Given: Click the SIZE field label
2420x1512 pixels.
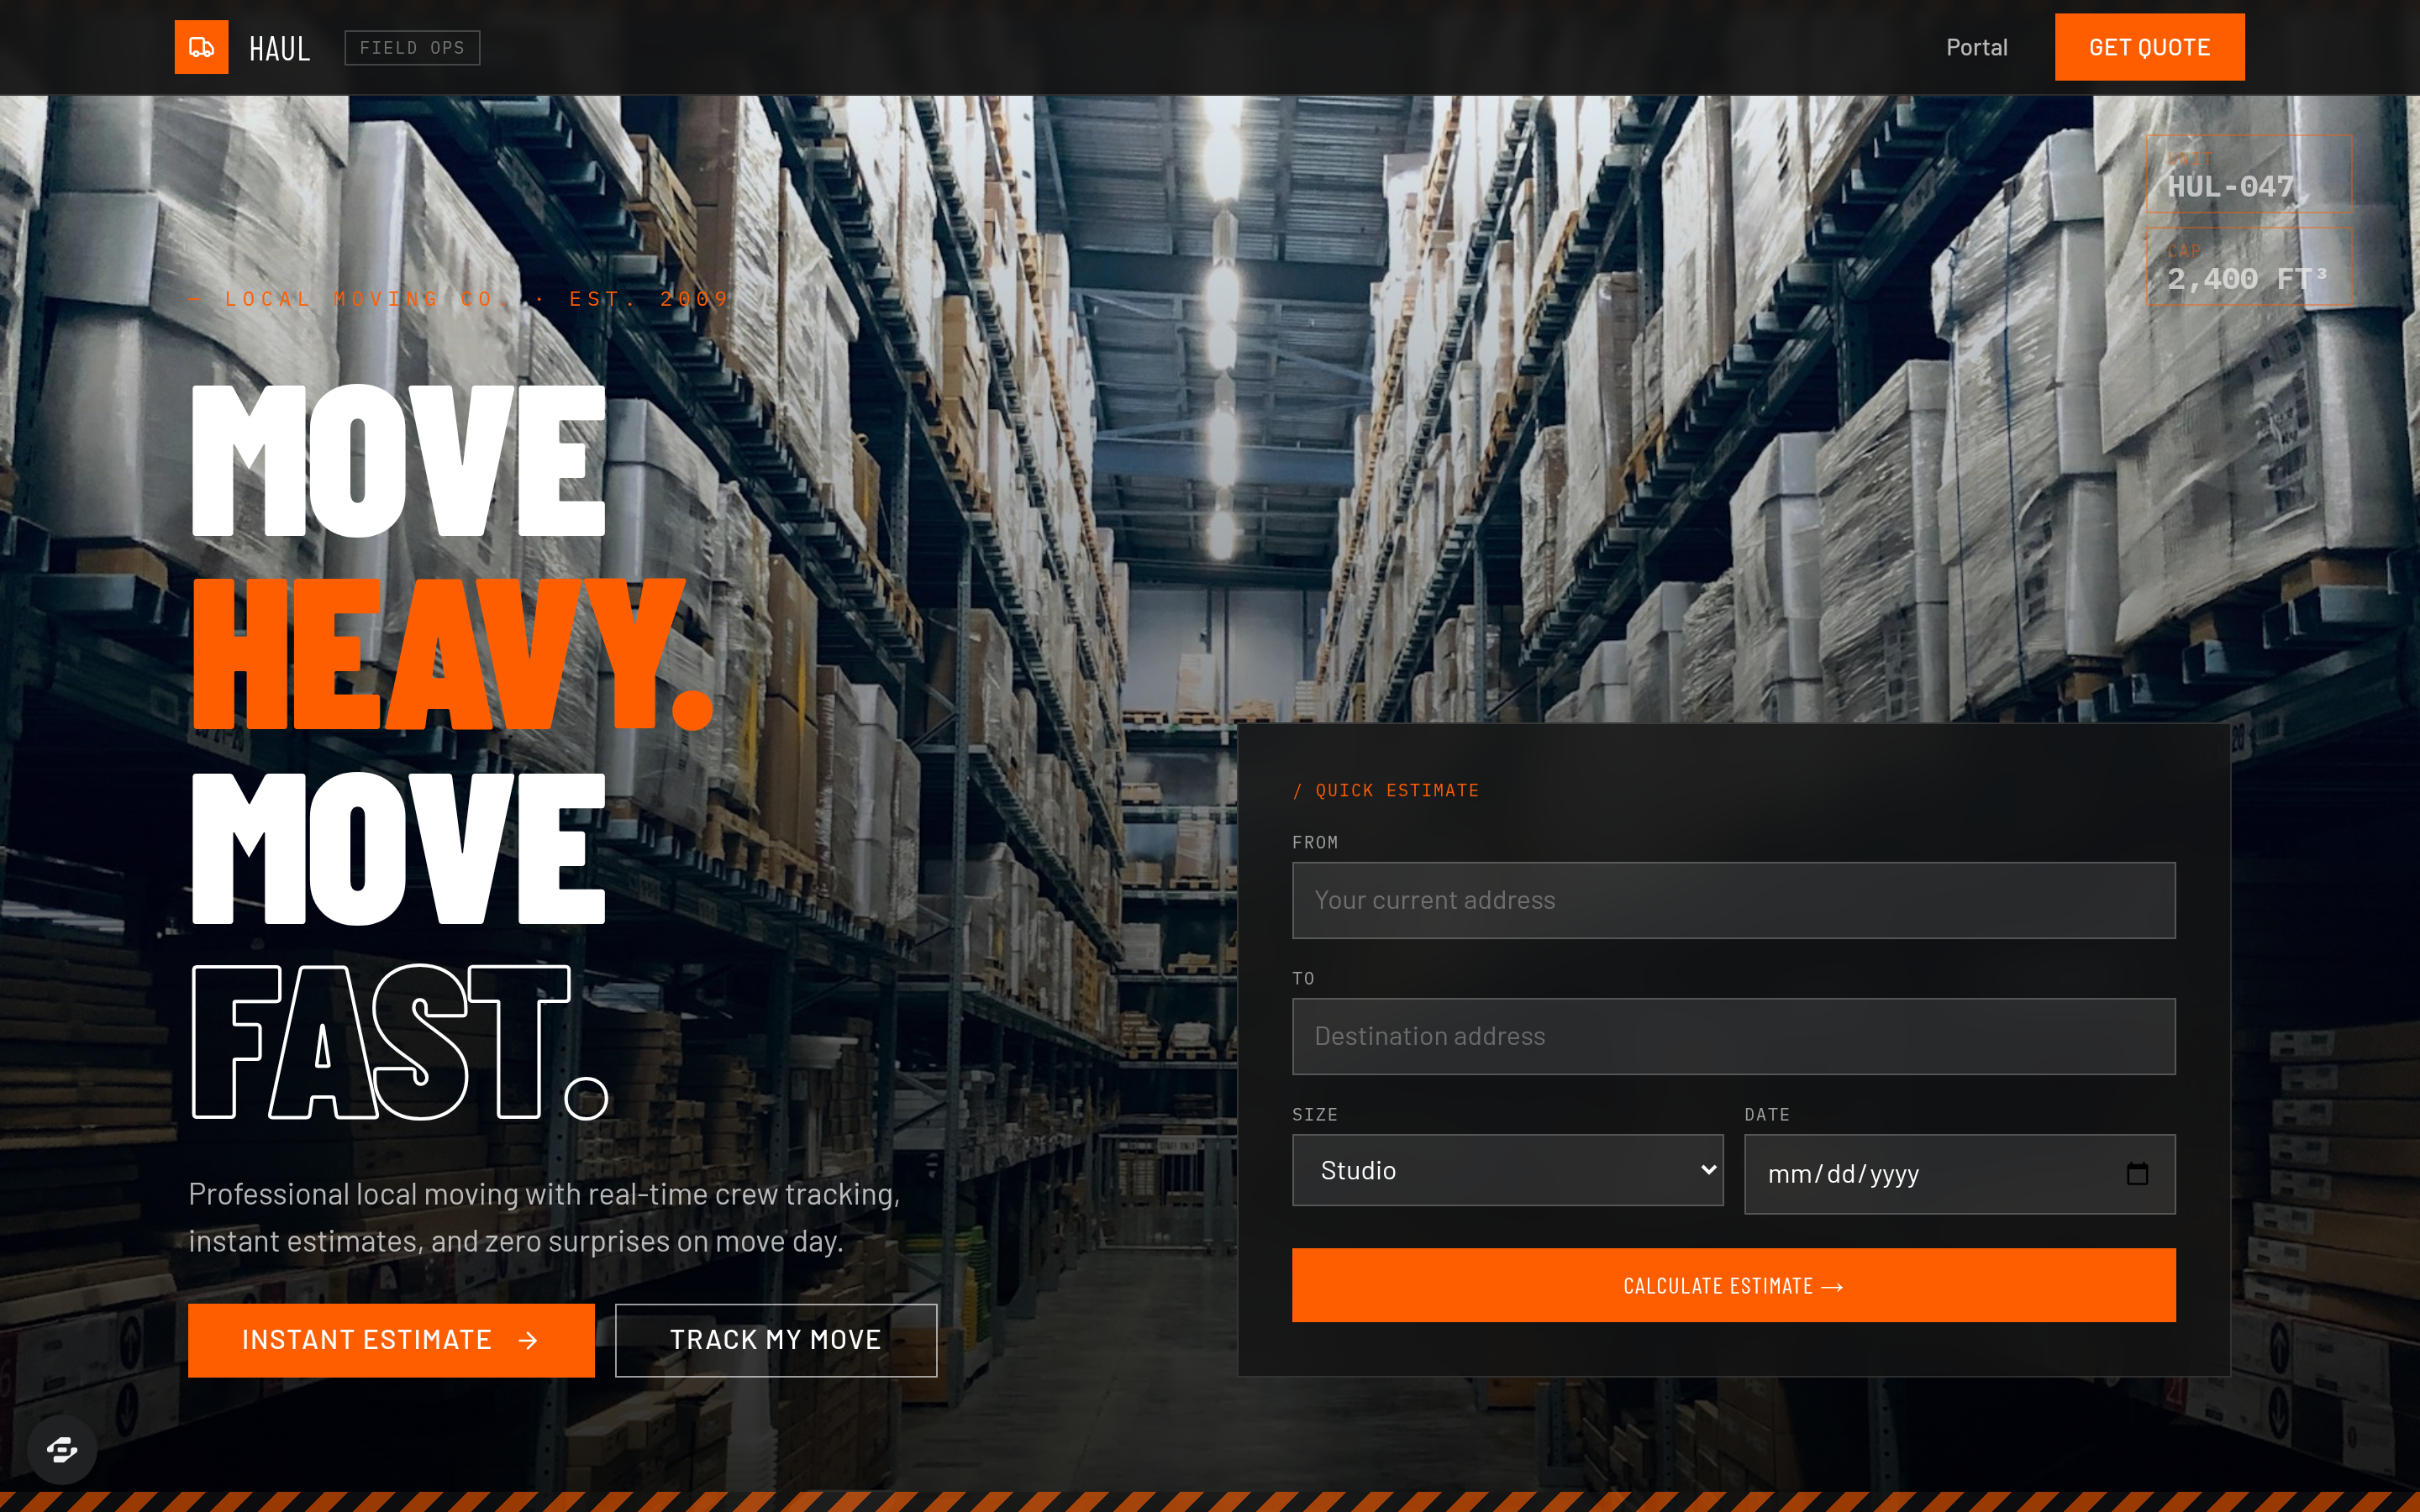Looking at the screenshot, I should [x=1315, y=1114].
